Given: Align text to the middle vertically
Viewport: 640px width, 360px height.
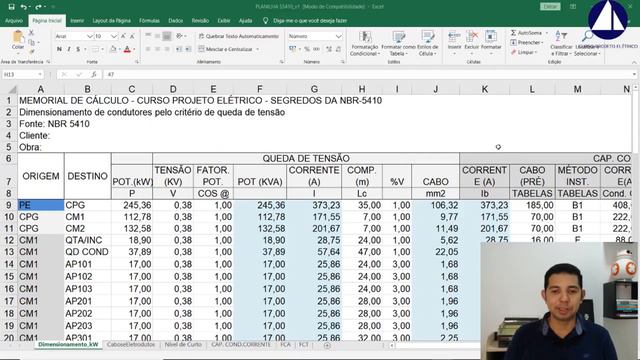Looking at the screenshot, I should point(157,36).
